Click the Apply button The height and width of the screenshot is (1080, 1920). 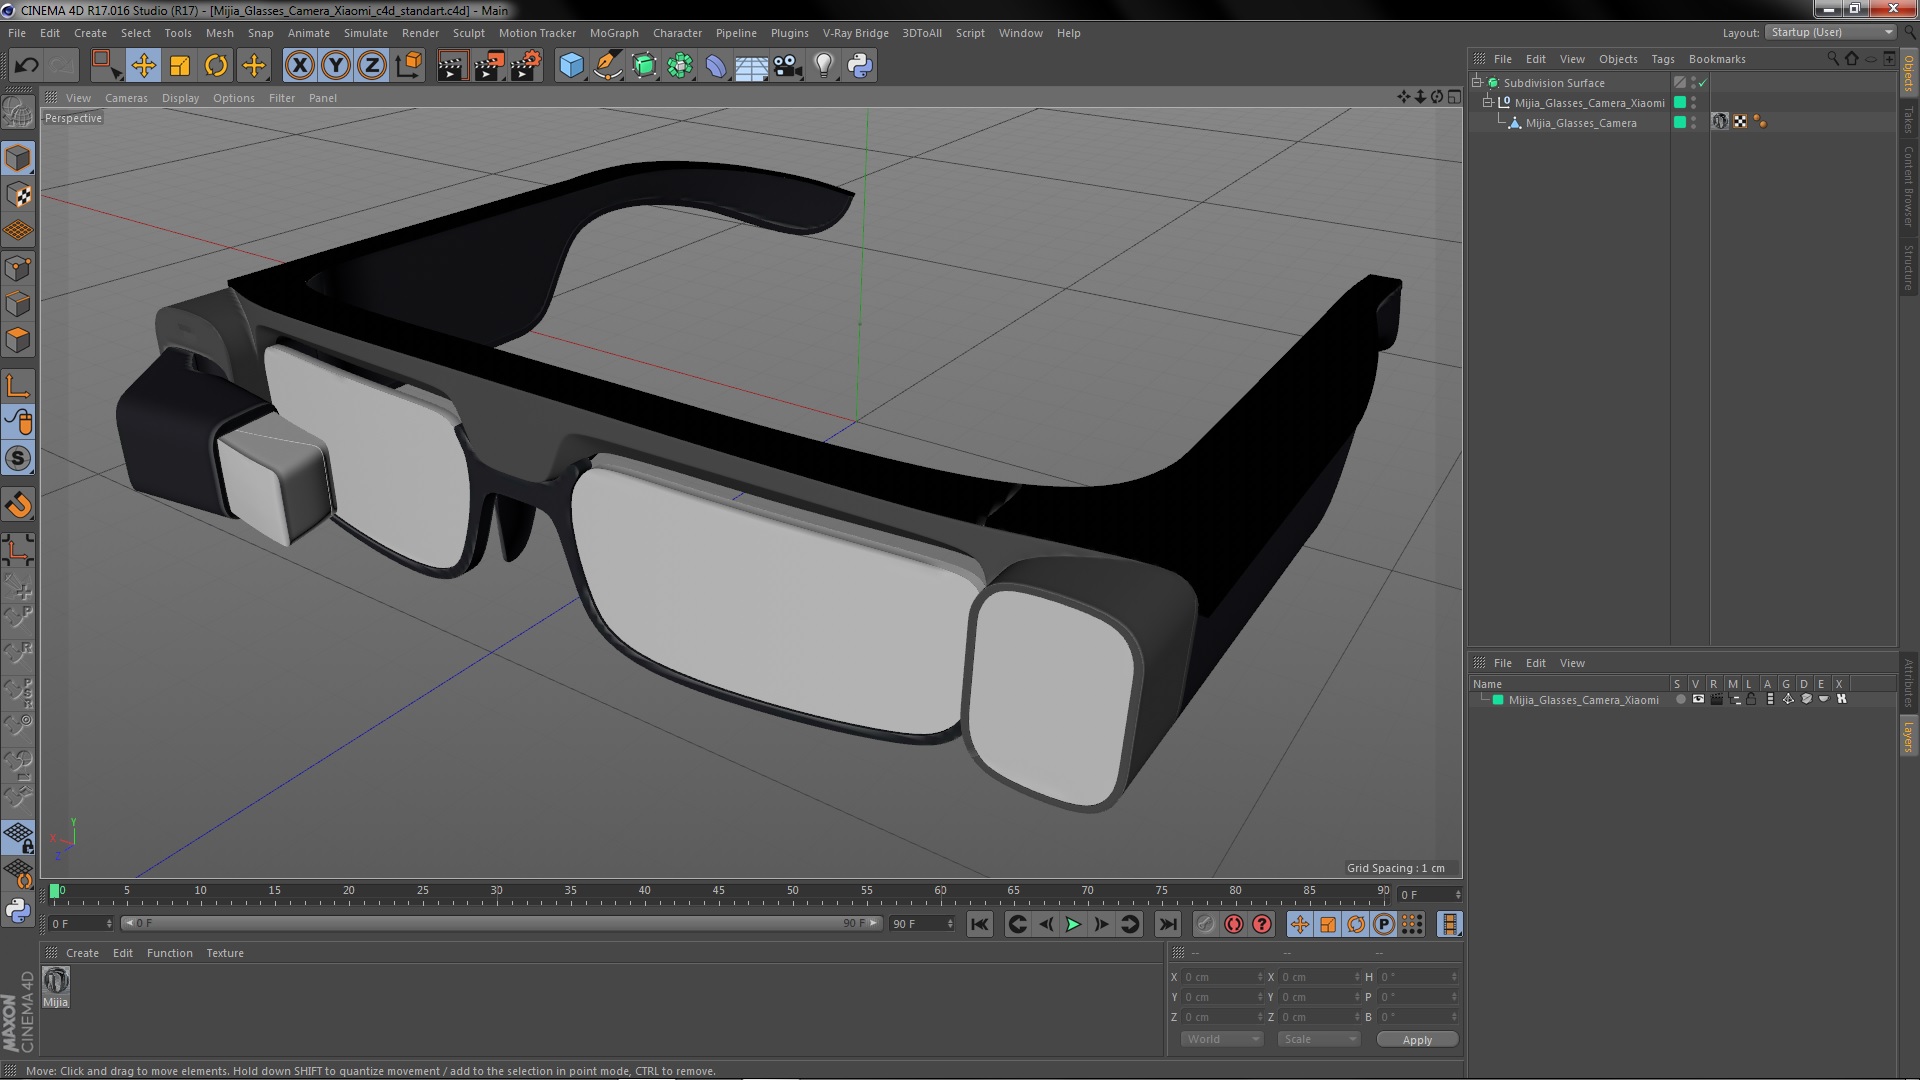1416,1040
